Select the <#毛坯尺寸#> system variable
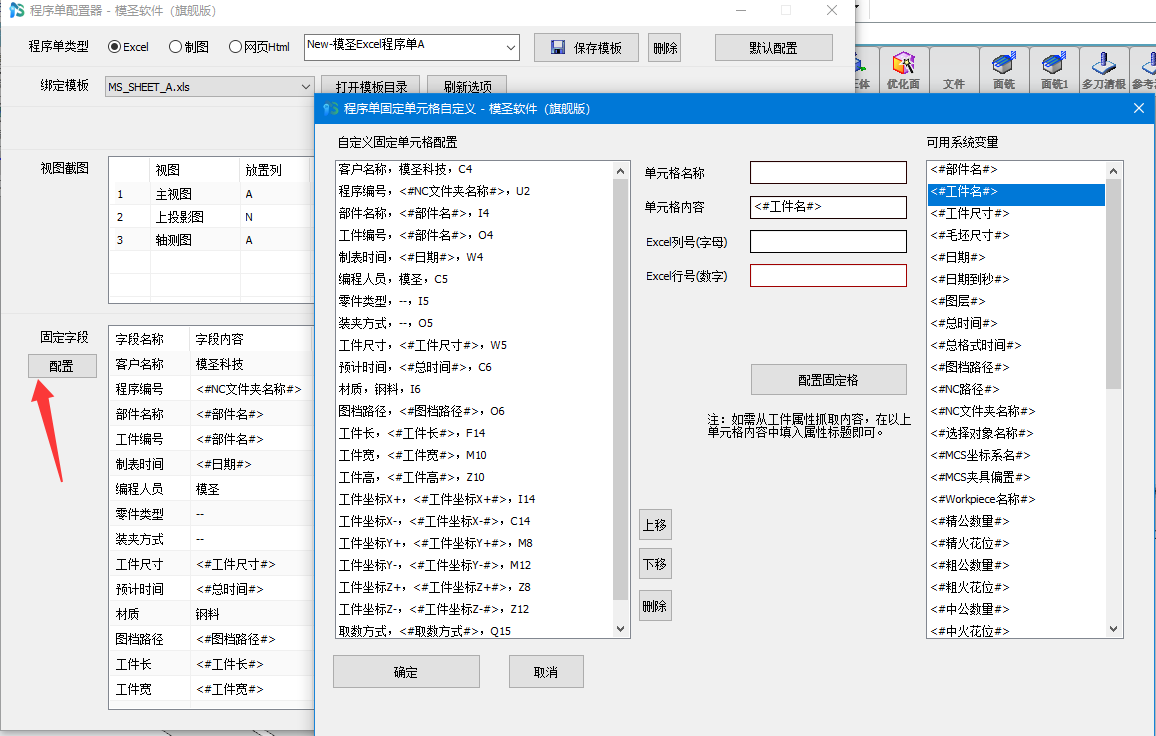The image size is (1156, 736). [x=1017, y=235]
